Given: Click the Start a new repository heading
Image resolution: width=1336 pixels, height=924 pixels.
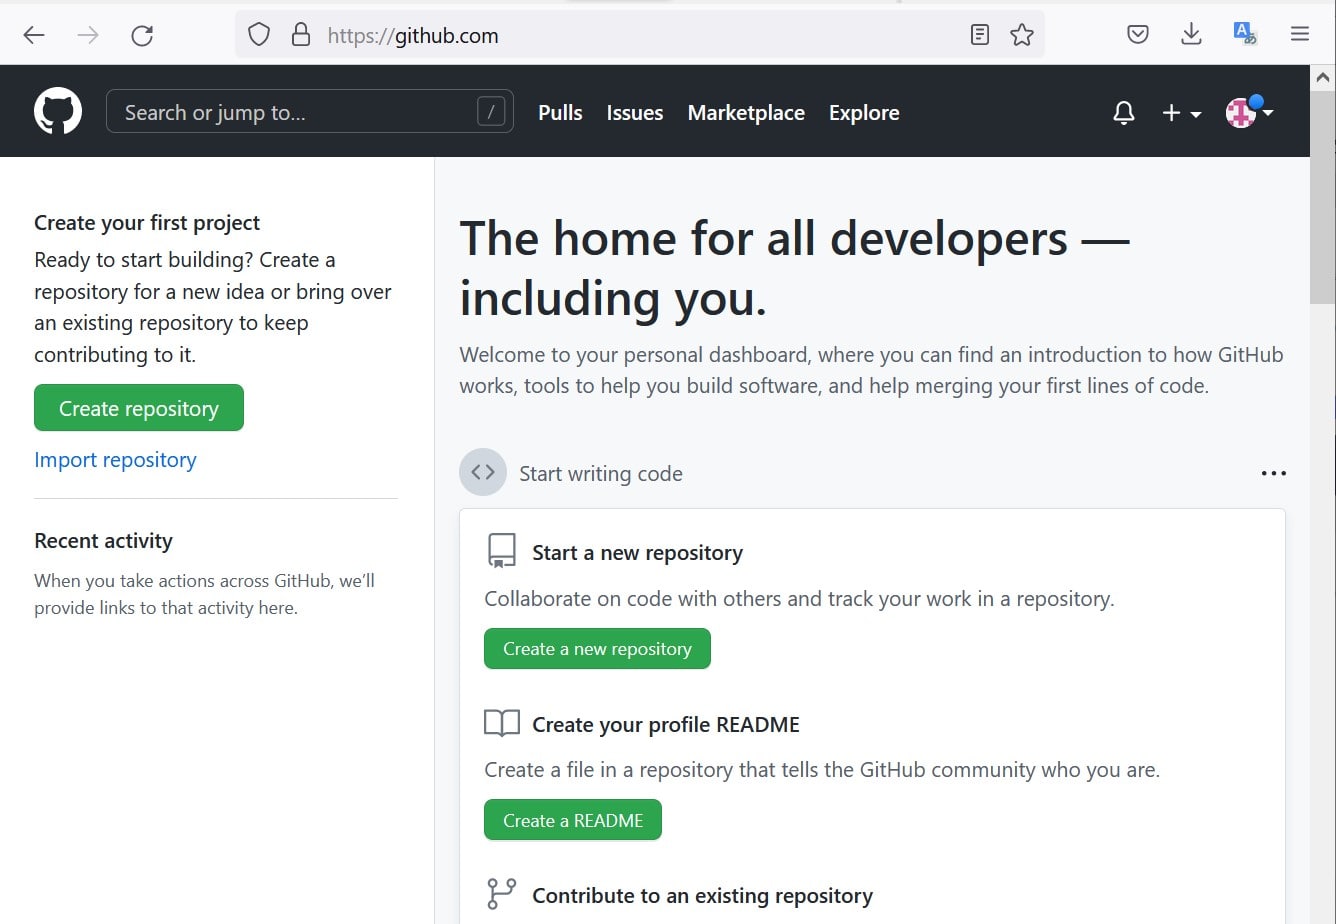Looking at the screenshot, I should 637,553.
